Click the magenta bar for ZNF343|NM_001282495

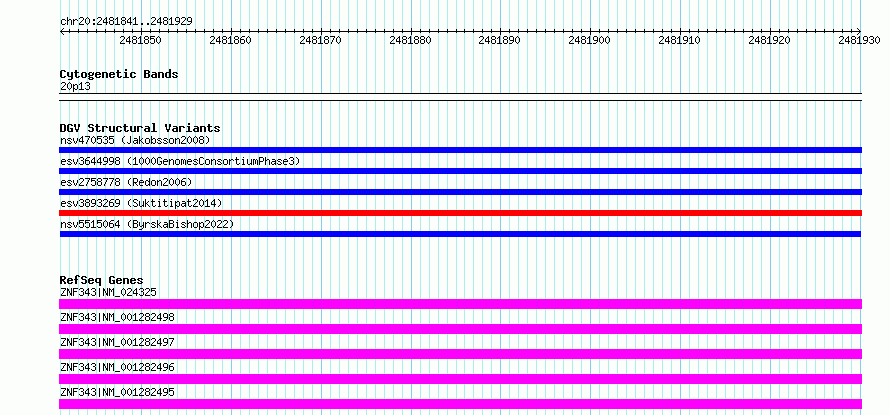point(460,404)
